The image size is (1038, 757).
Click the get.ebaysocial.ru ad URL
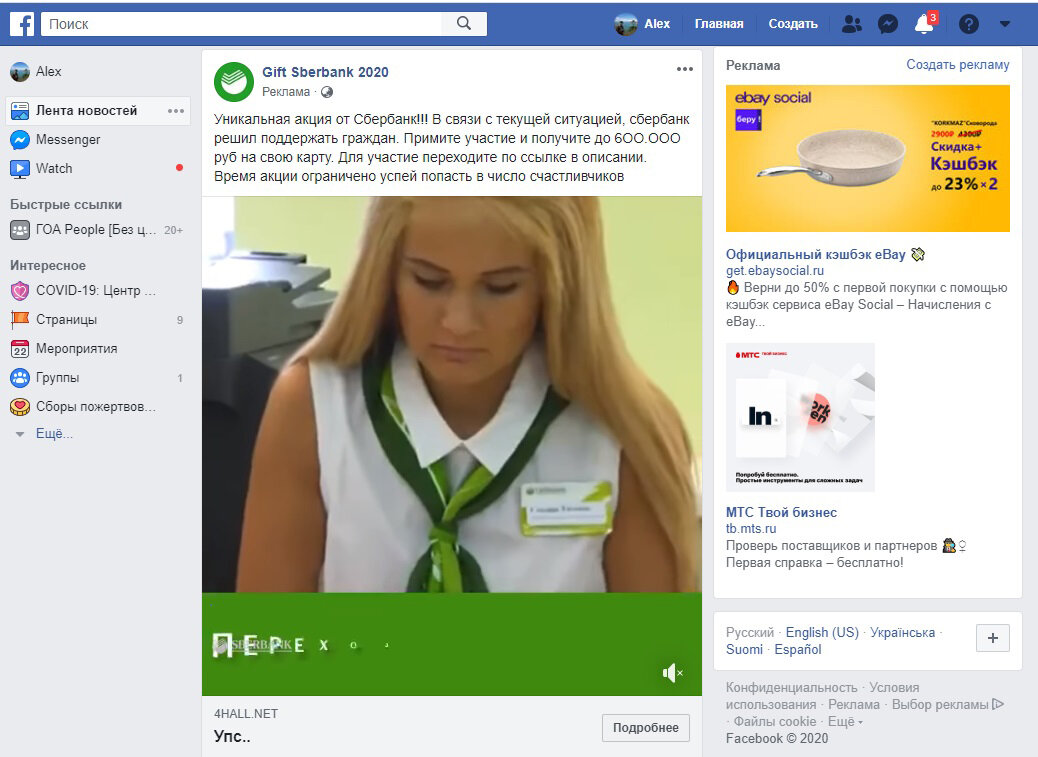point(775,271)
